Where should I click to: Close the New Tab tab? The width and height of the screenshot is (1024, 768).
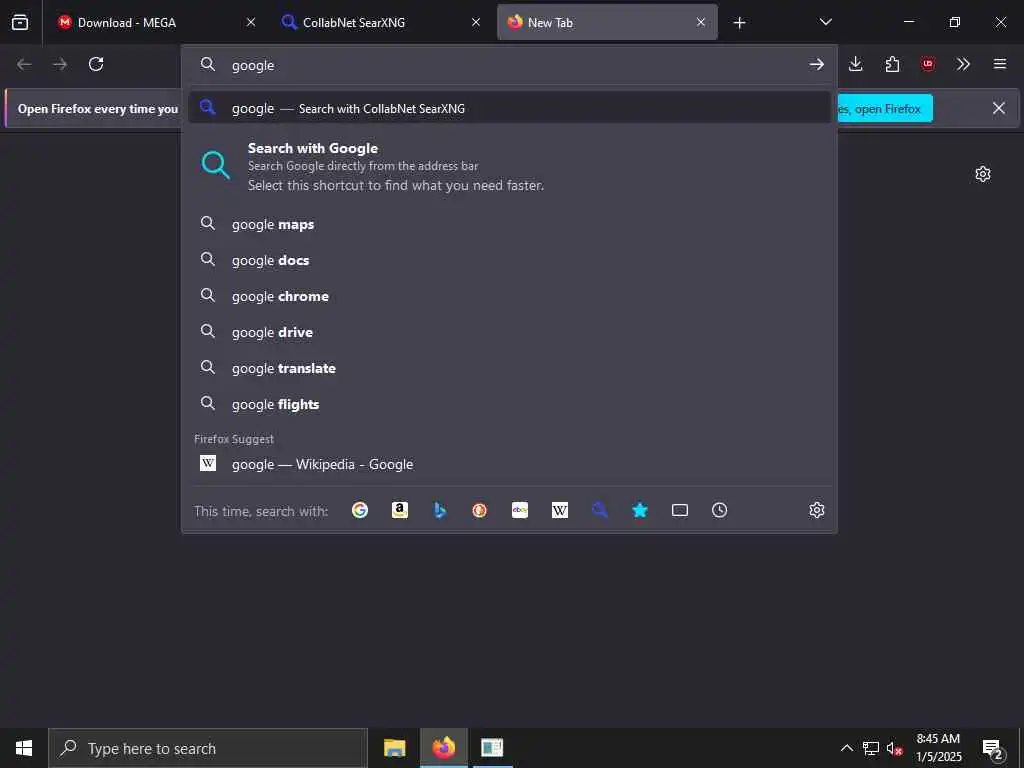[x=701, y=22]
